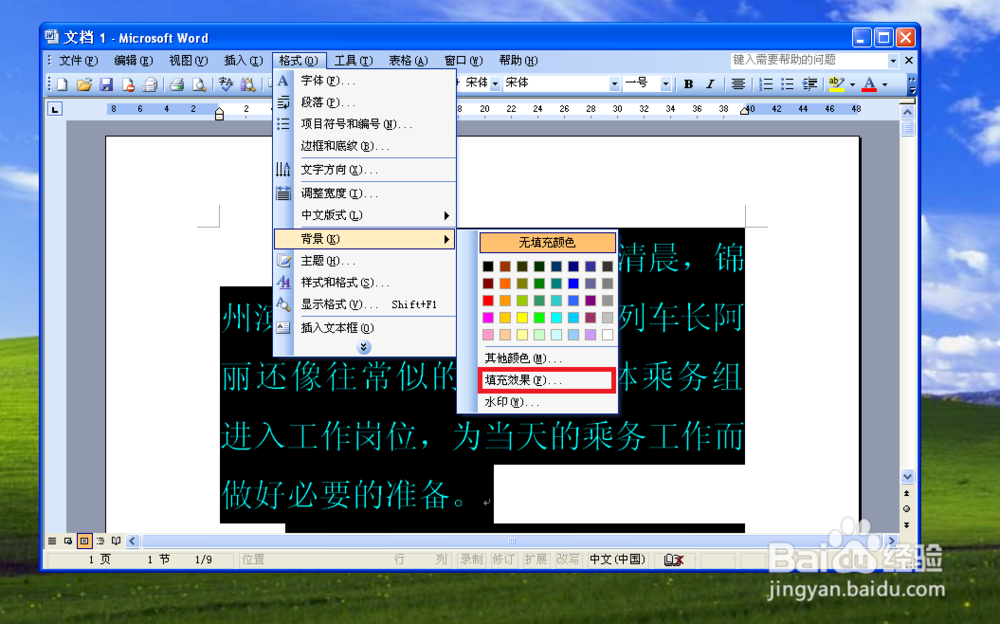The width and height of the screenshot is (1000, 624).
Task: Save the document with the floppy icon
Action: 106,84
